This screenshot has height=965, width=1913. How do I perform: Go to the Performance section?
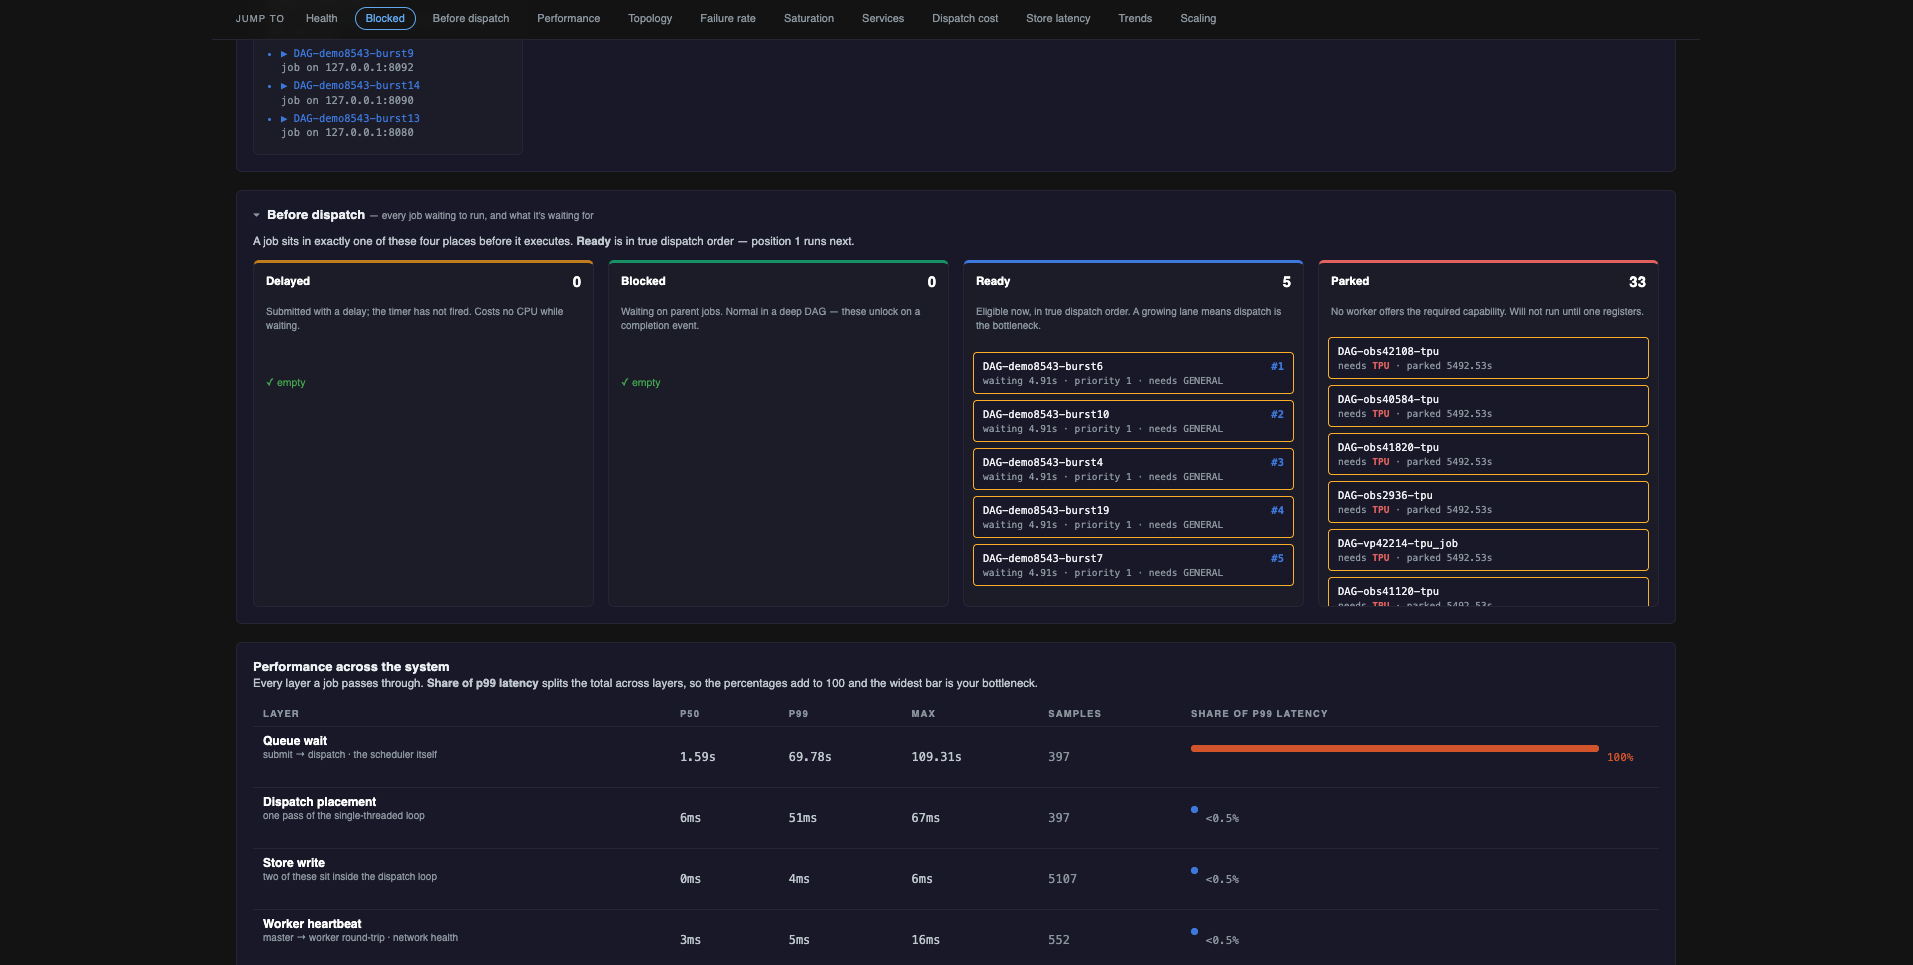(568, 18)
